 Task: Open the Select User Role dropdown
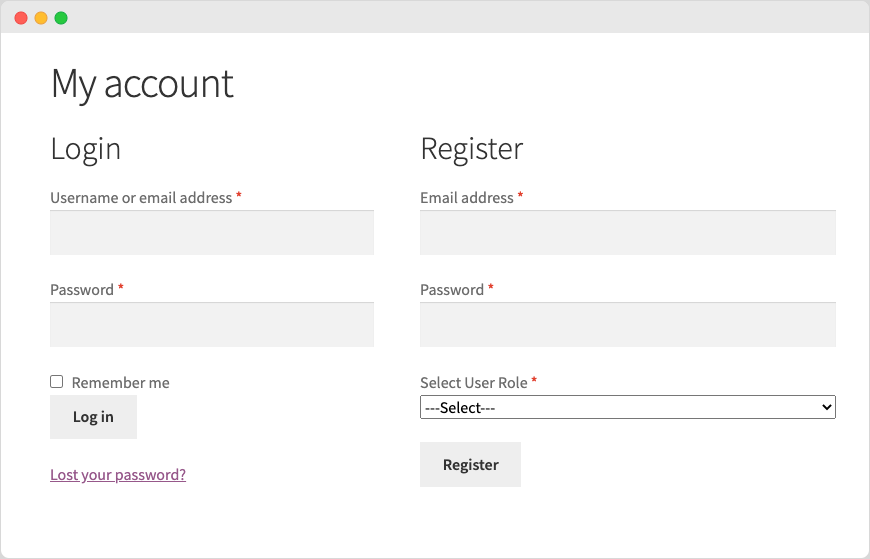pyautogui.click(x=628, y=407)
